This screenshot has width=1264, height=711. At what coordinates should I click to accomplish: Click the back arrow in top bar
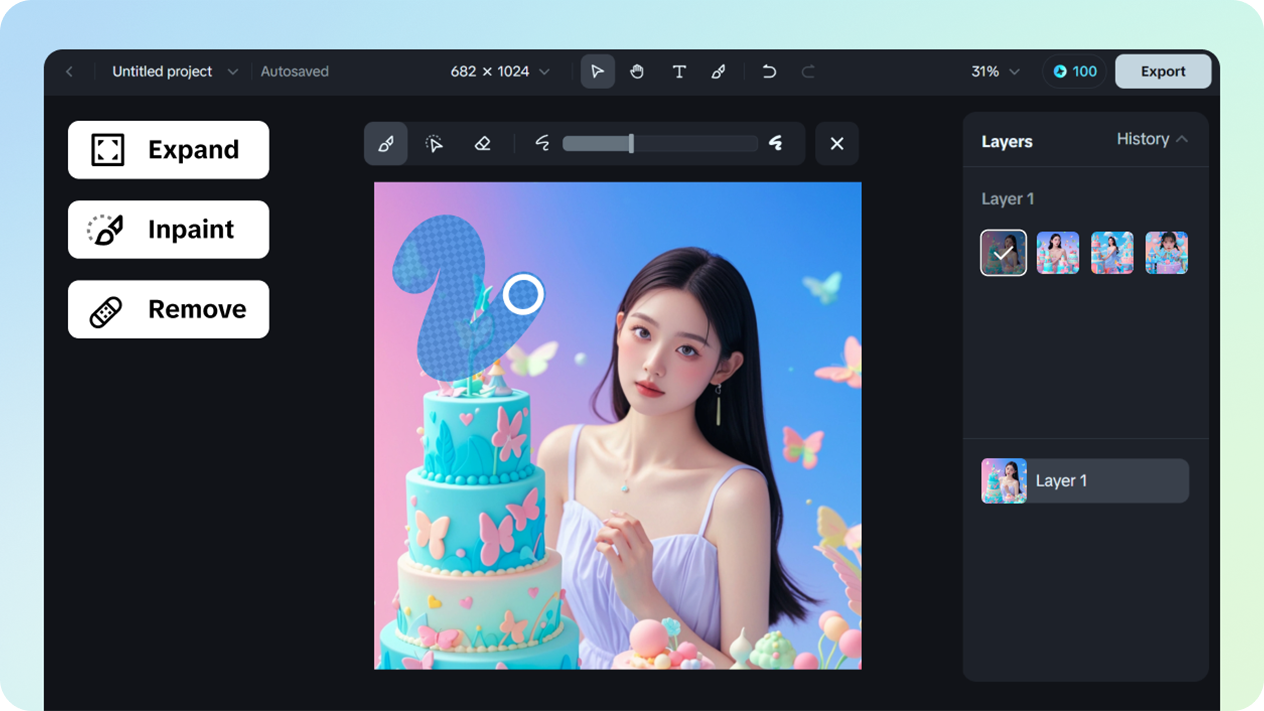coord(69,72)
